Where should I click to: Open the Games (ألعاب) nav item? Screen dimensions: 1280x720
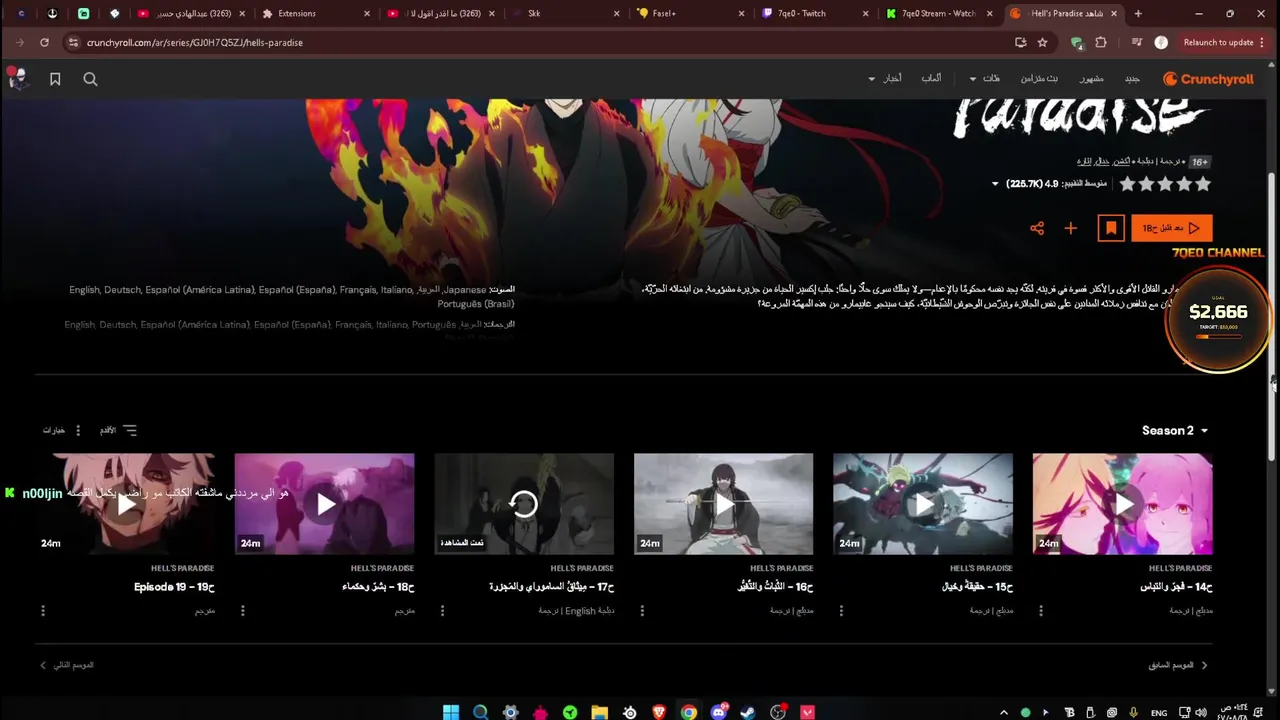click(931, 79)
